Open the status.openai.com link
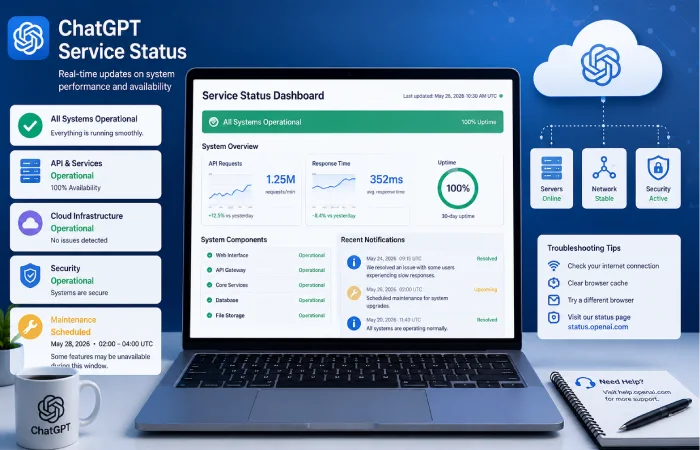Screen dimensions: 700x450 pos(598,327)
